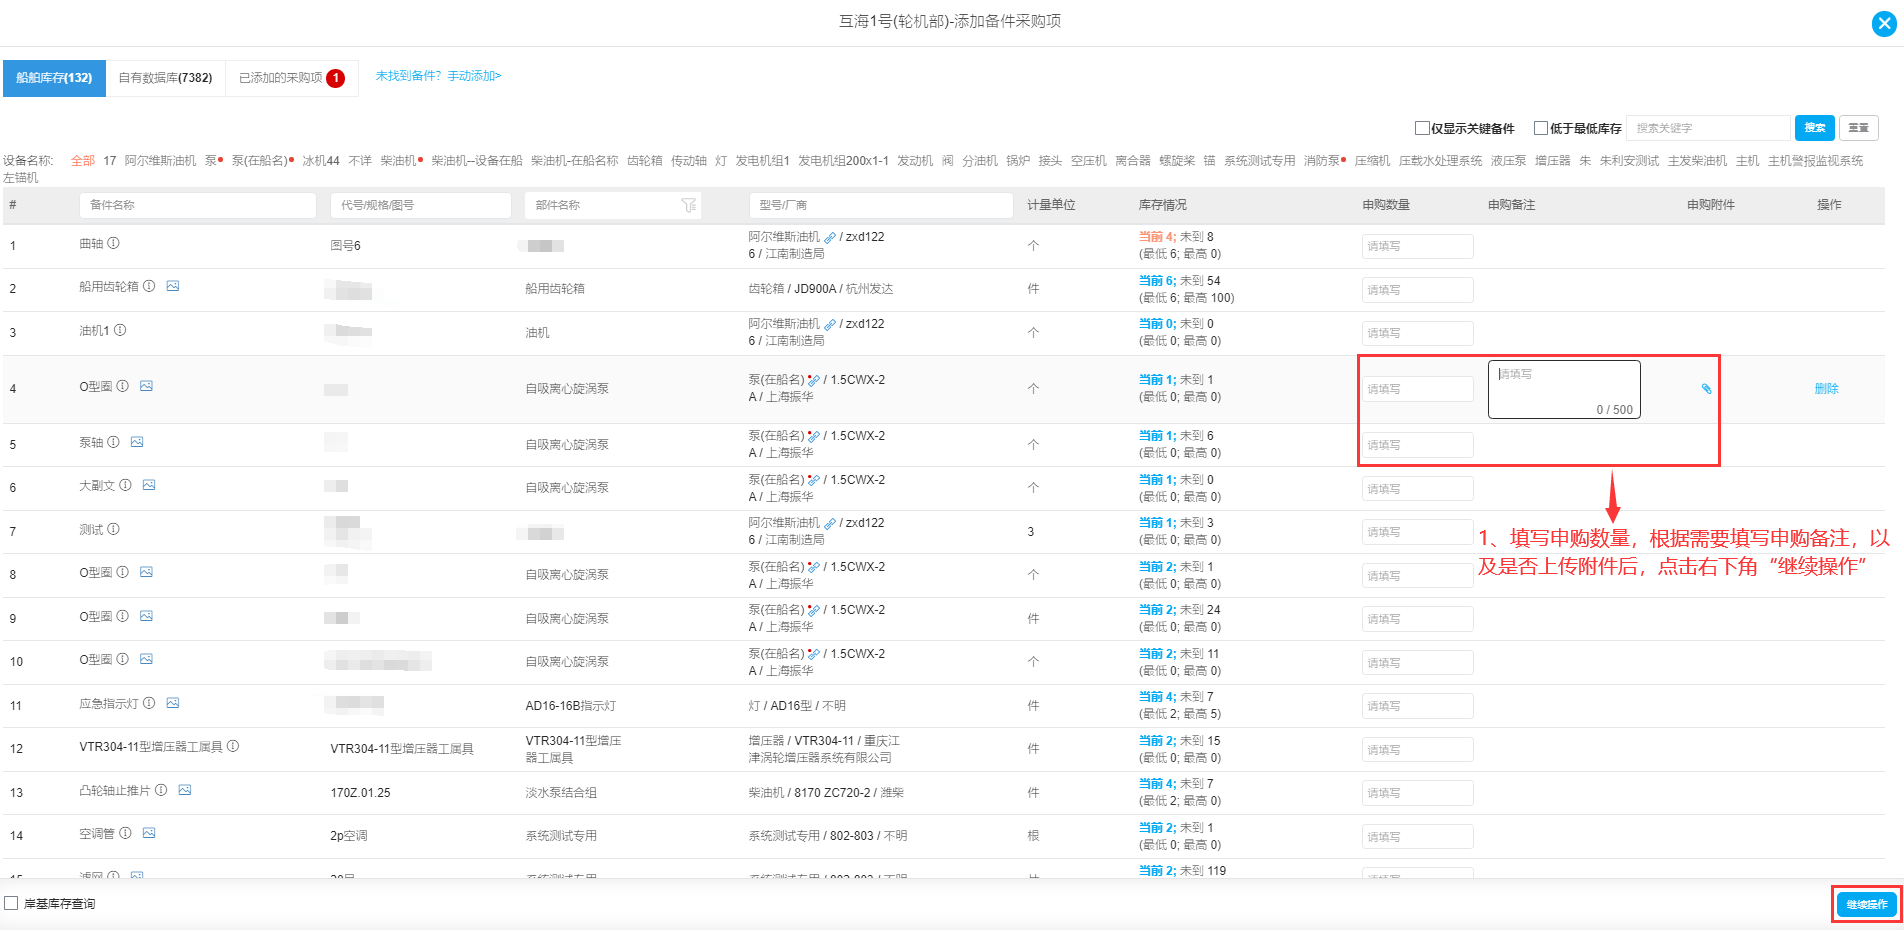This screenshot has height=931, width=1904.
Task: Click 申购数量 field for 应急指示灯 row
Action: point(1417,706)
